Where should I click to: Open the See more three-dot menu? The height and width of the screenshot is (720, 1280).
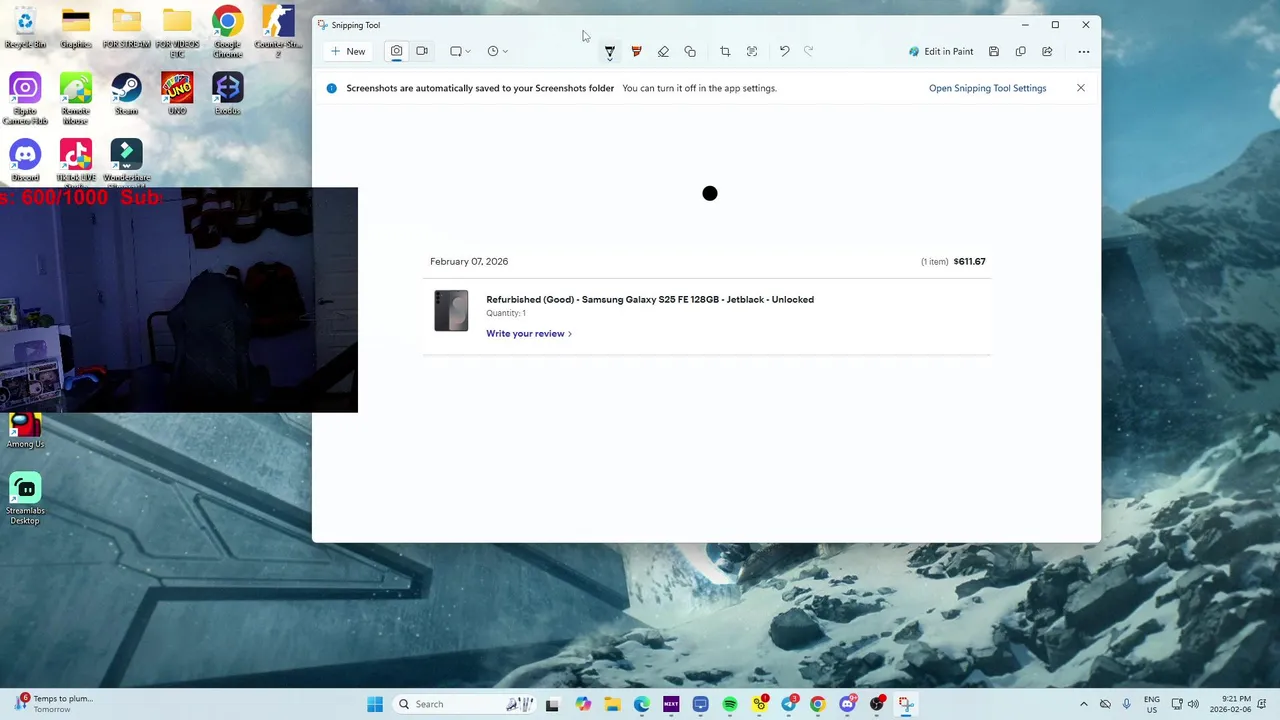click(1084, 51)
